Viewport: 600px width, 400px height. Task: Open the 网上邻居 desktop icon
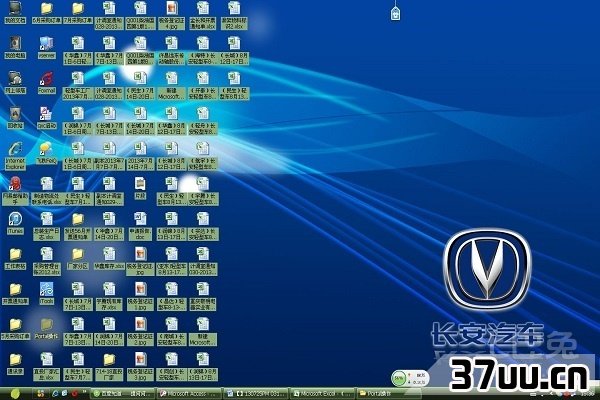pos(15,83)
